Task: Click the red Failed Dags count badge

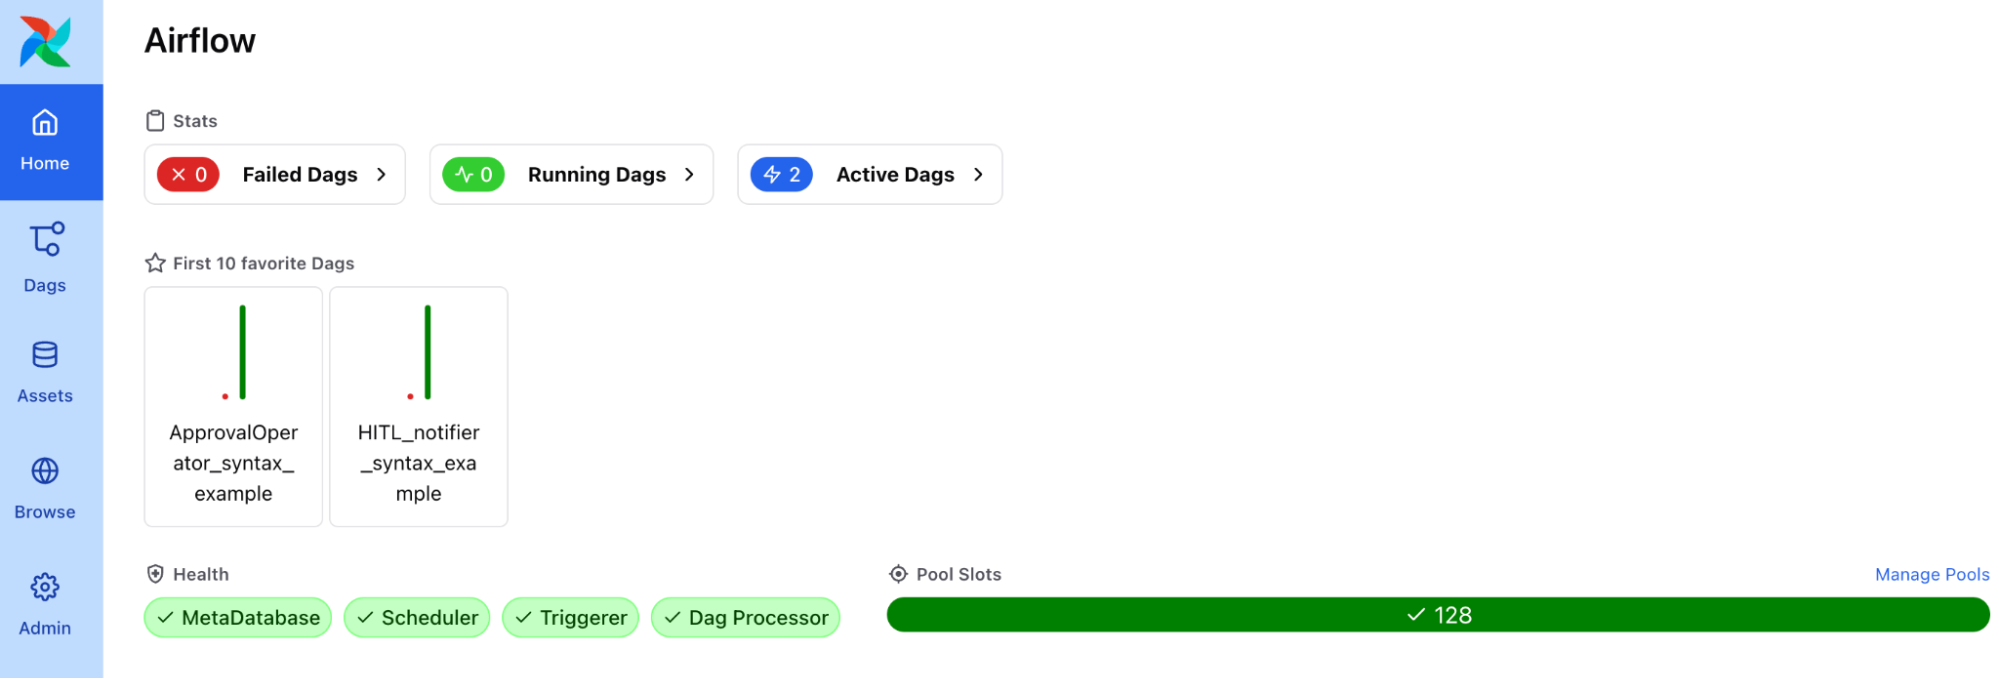Action: pos(188,175)
